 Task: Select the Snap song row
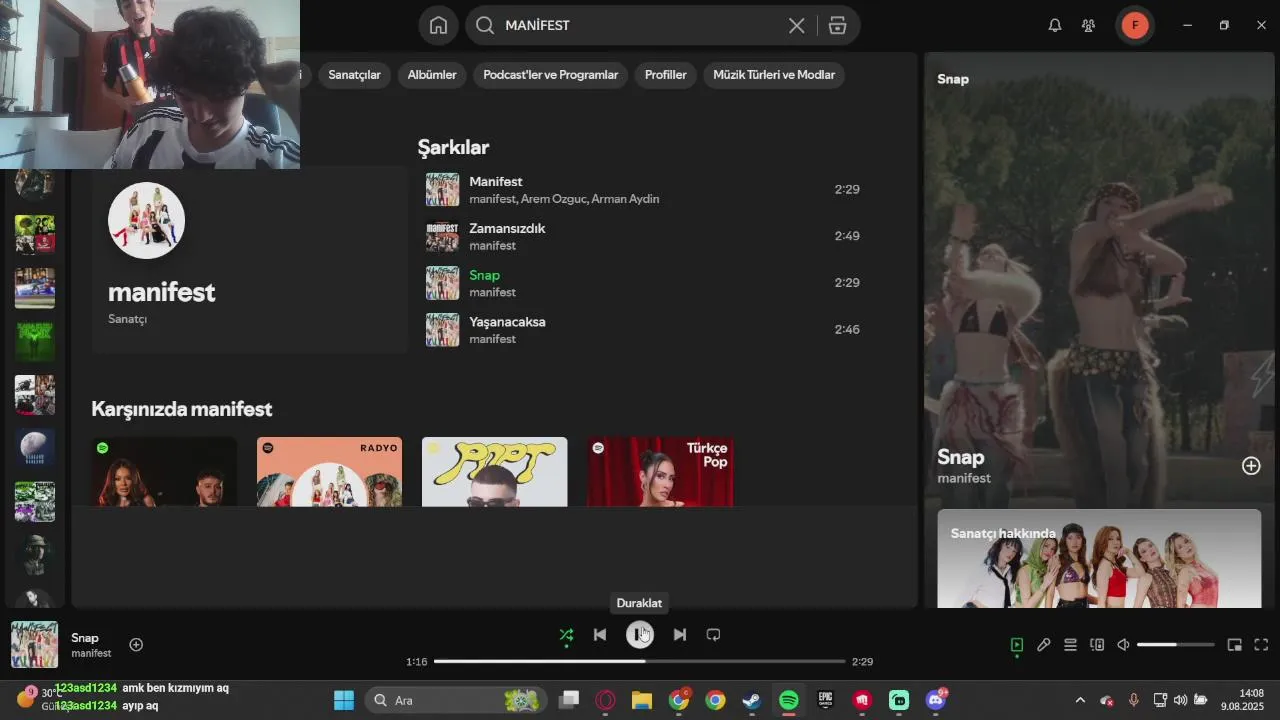(642, 283)
